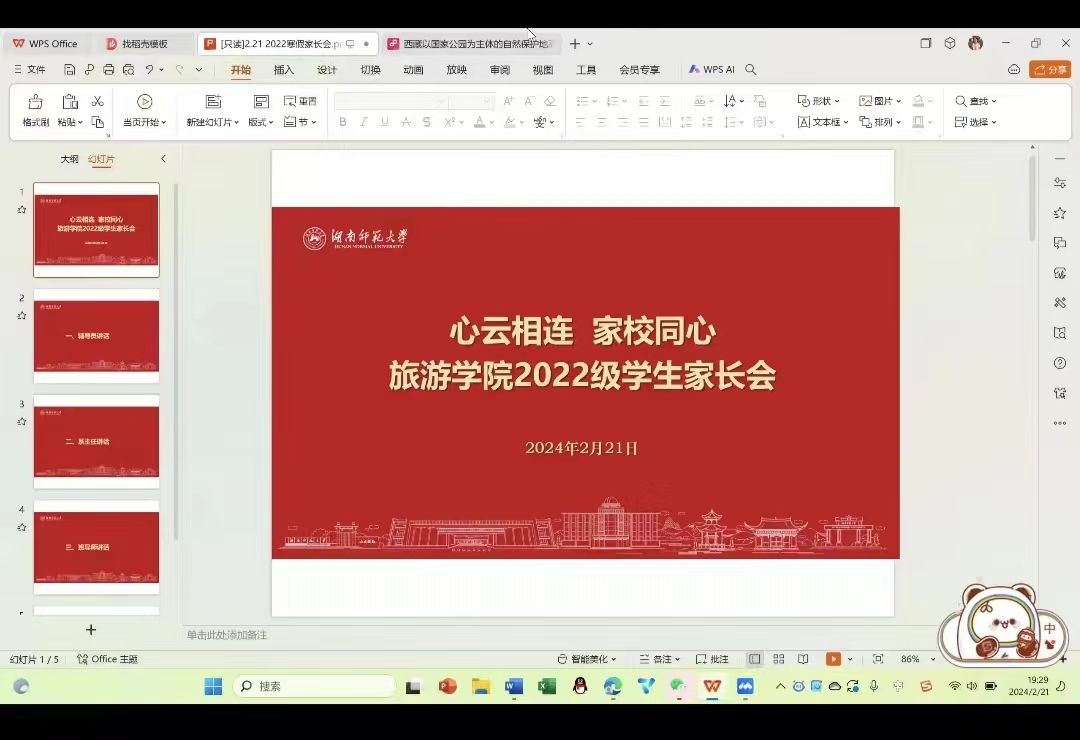
Task: Expand the New Slide (新建幻灯片) dropdown
Action: [212, 122]
